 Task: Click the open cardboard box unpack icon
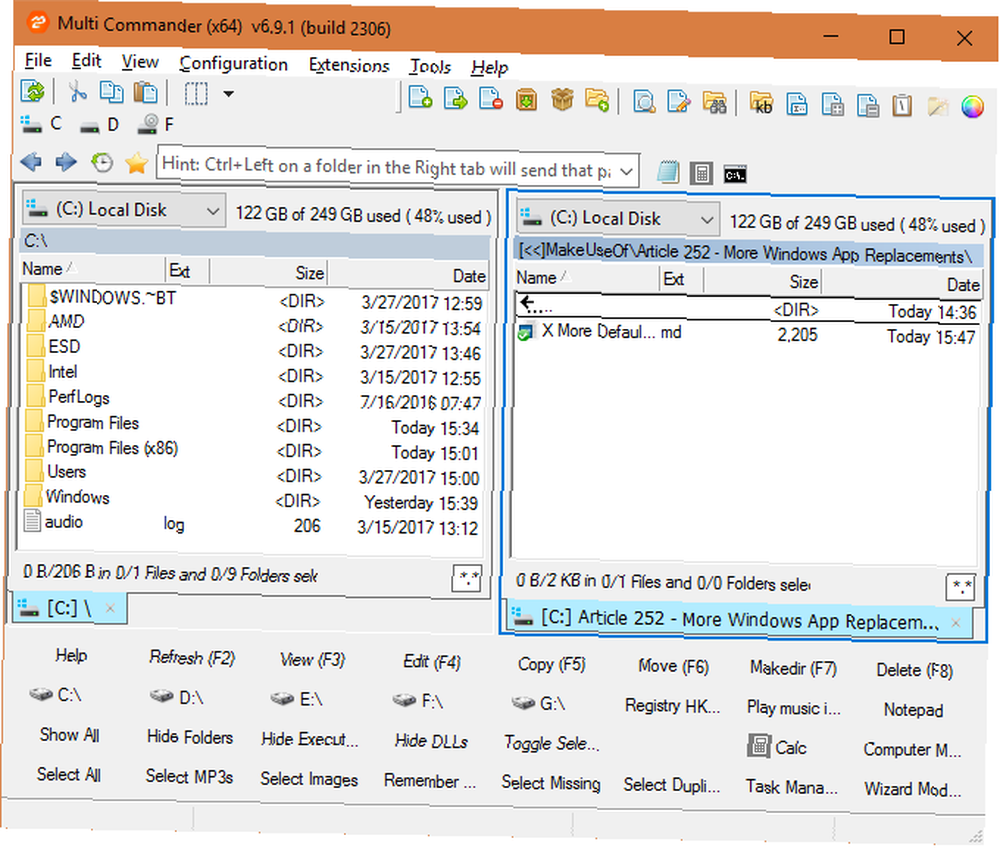click(x=562, y=100)
